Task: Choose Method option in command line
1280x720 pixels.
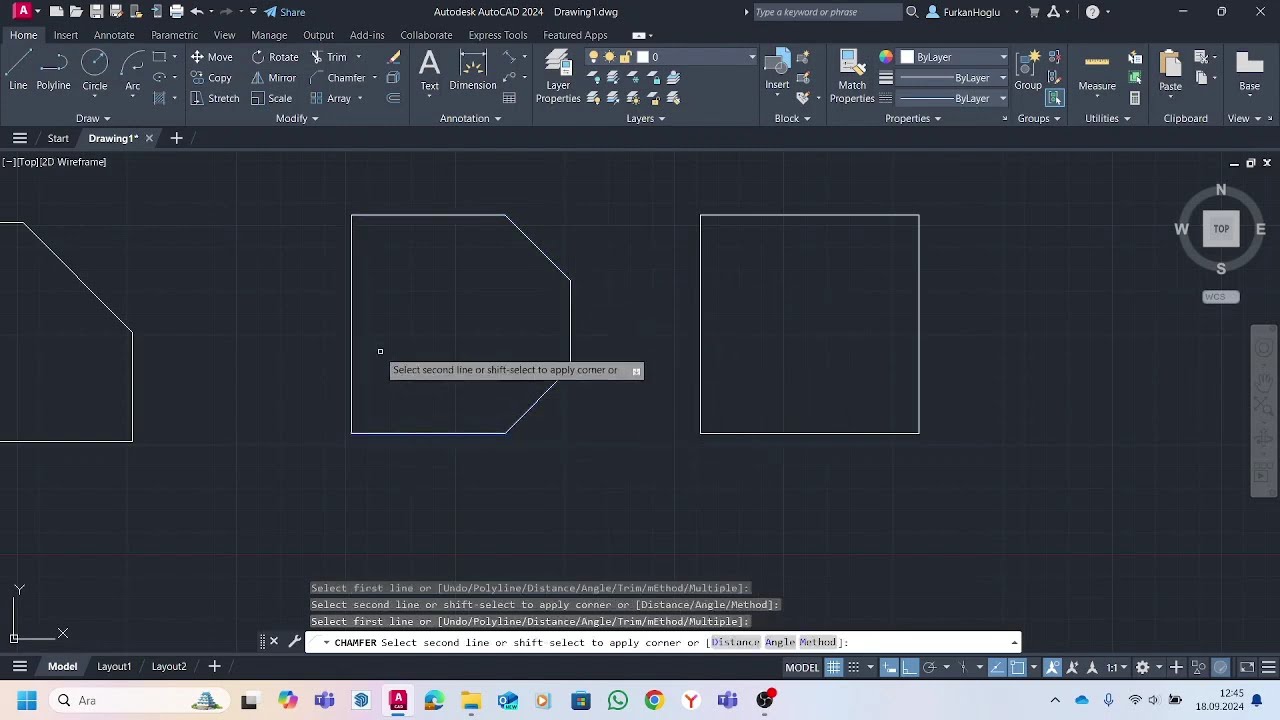Action: pos(818,642)
